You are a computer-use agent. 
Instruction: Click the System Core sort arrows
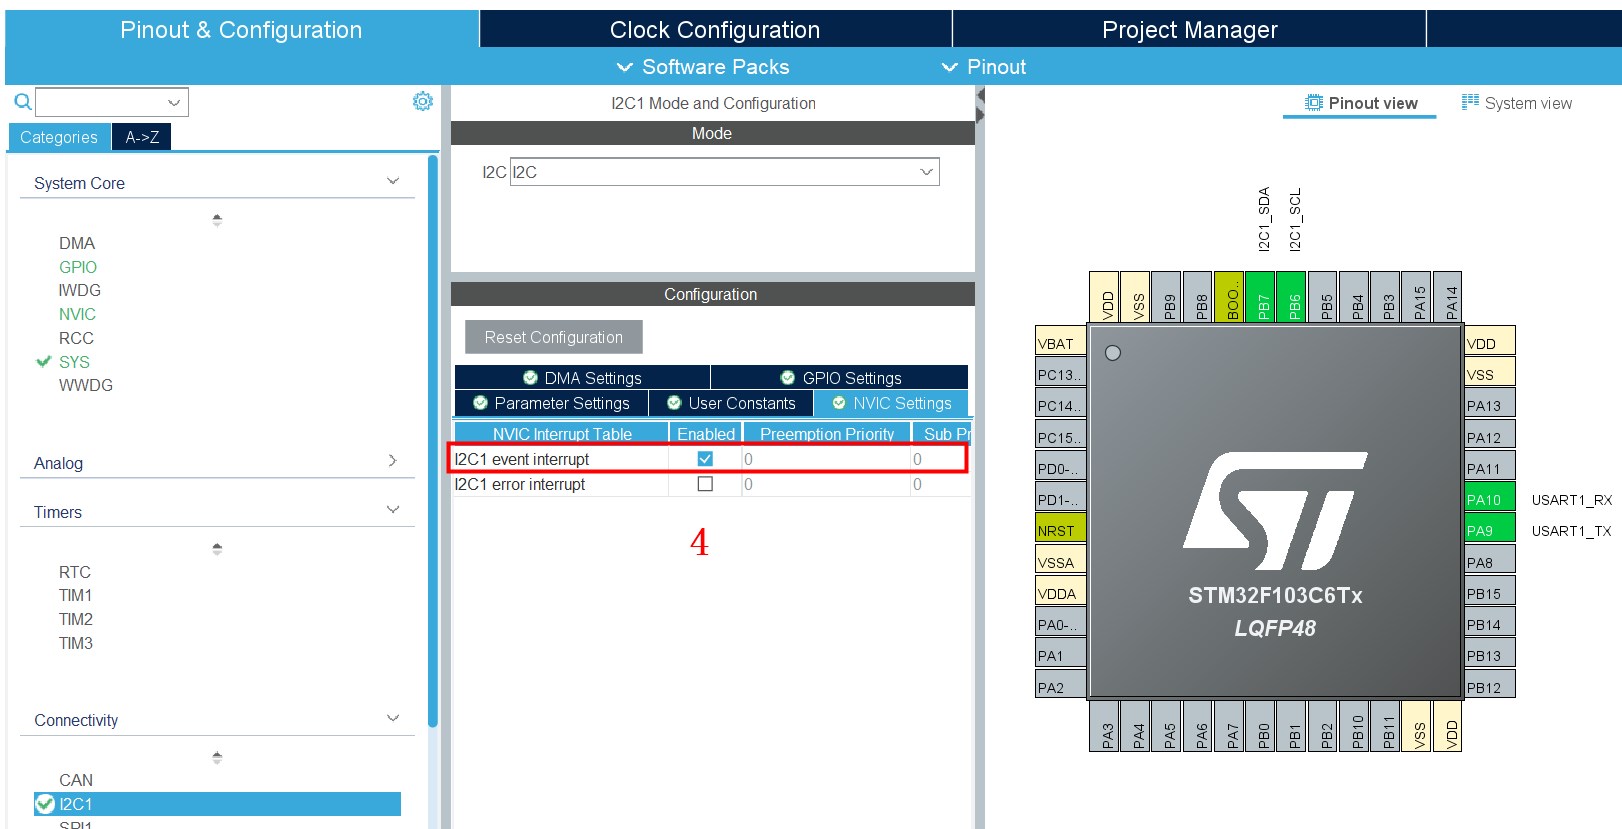click(217, 220)
